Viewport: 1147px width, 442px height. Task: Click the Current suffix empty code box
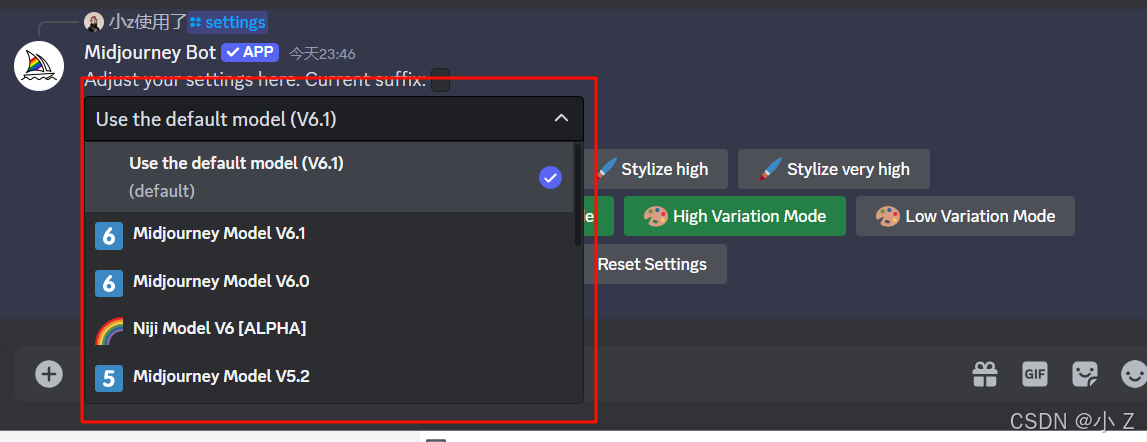pos(440,80)
